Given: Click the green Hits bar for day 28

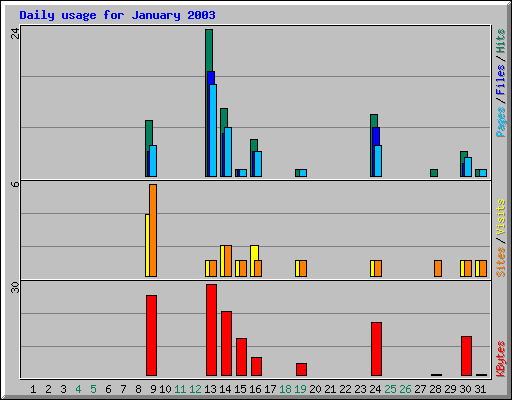Looking at the screenshot, I should click(434, 173).
